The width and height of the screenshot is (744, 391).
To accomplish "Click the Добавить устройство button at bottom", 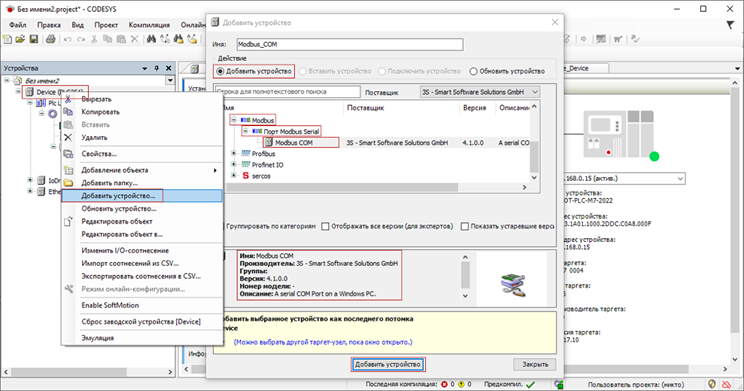I will [388, 364].
